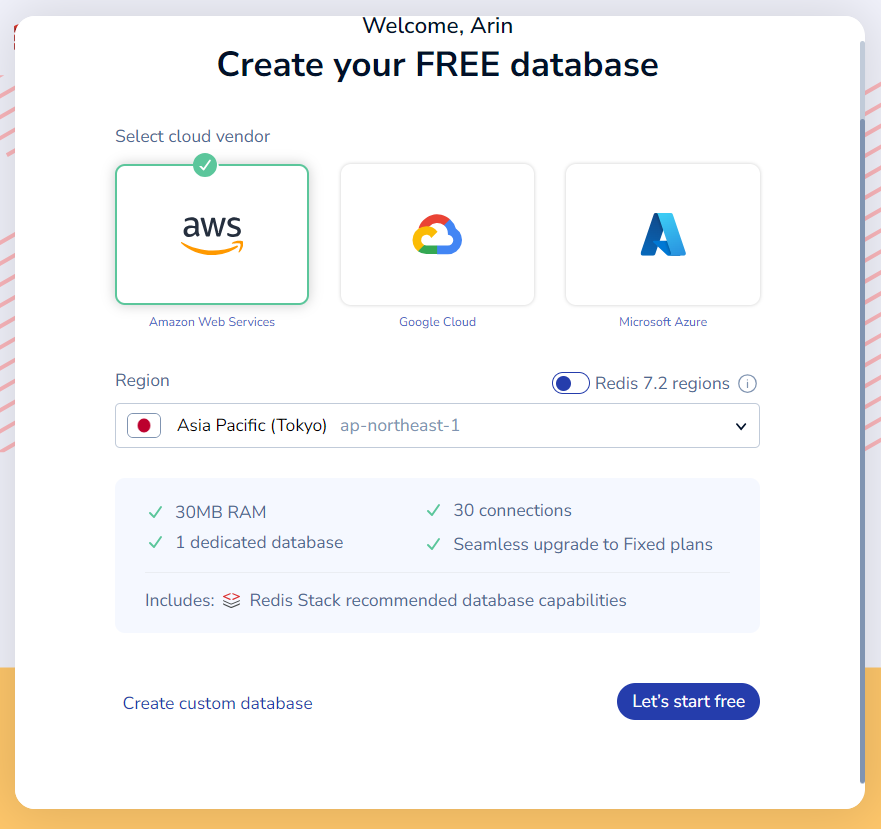881x829 pixels.
Task: Open the Region dropdown showing Asia Pacific (Tokyo)
Action: pos(437,425)
